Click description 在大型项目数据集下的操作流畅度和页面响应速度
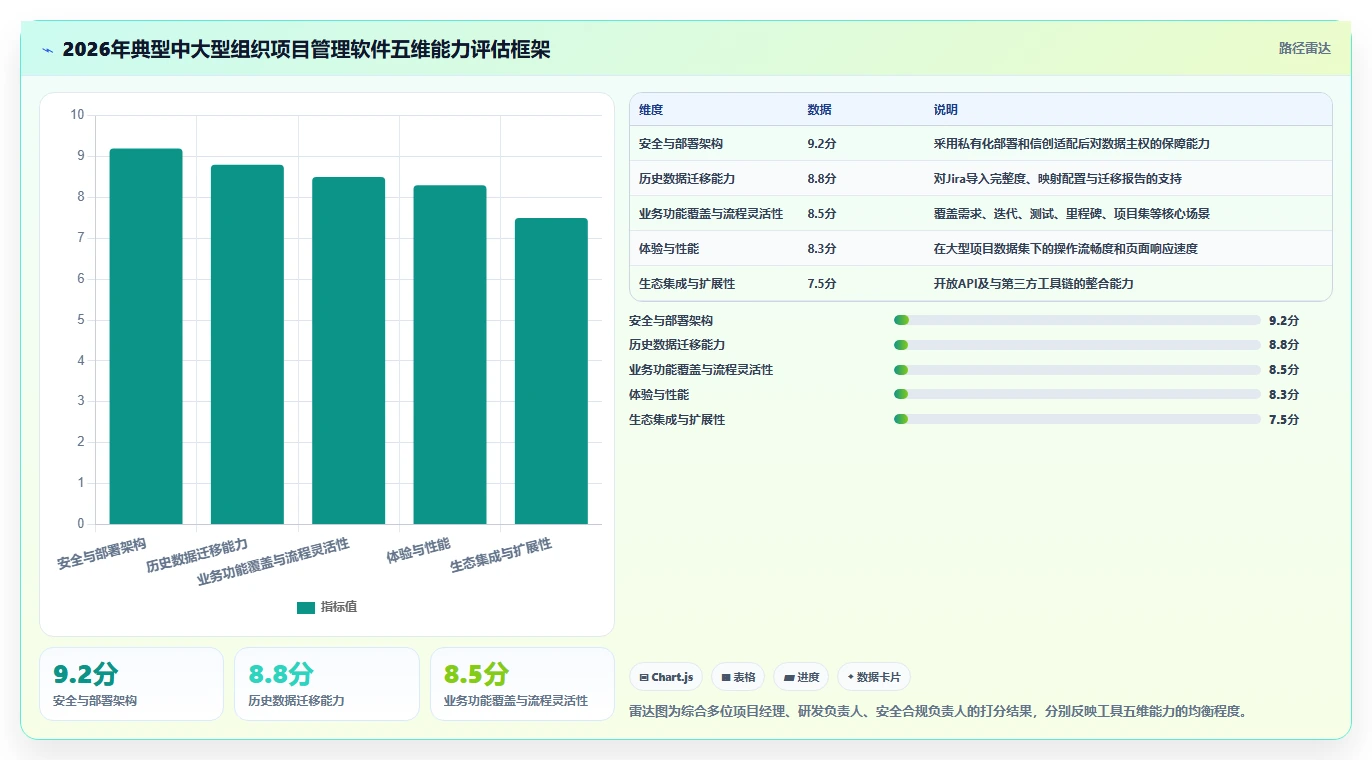This screenshot has height=760, width=1372. [x=1066, y=249]
